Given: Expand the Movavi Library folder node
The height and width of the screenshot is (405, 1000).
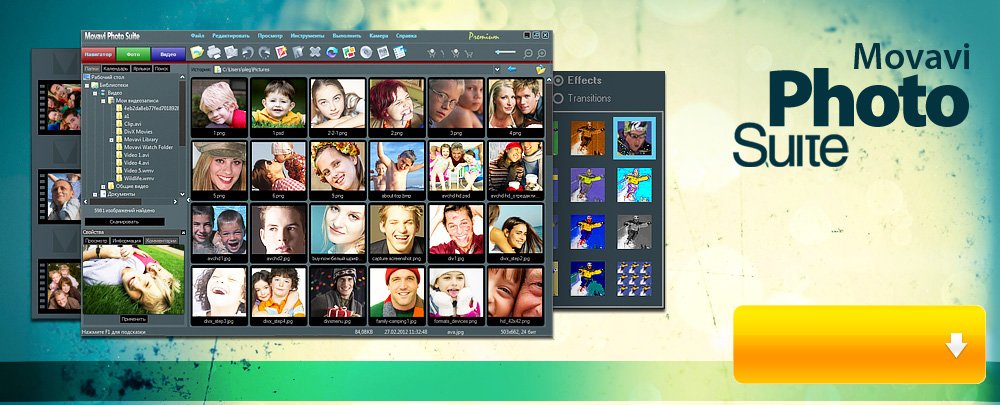Looking at the screenshot, I should click(112, 140).
